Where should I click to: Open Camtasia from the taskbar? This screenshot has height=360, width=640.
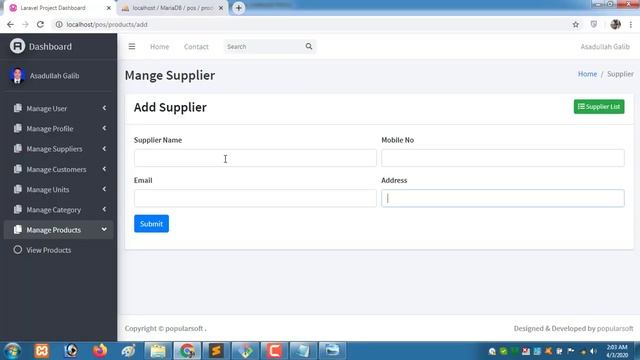point(274,351)
